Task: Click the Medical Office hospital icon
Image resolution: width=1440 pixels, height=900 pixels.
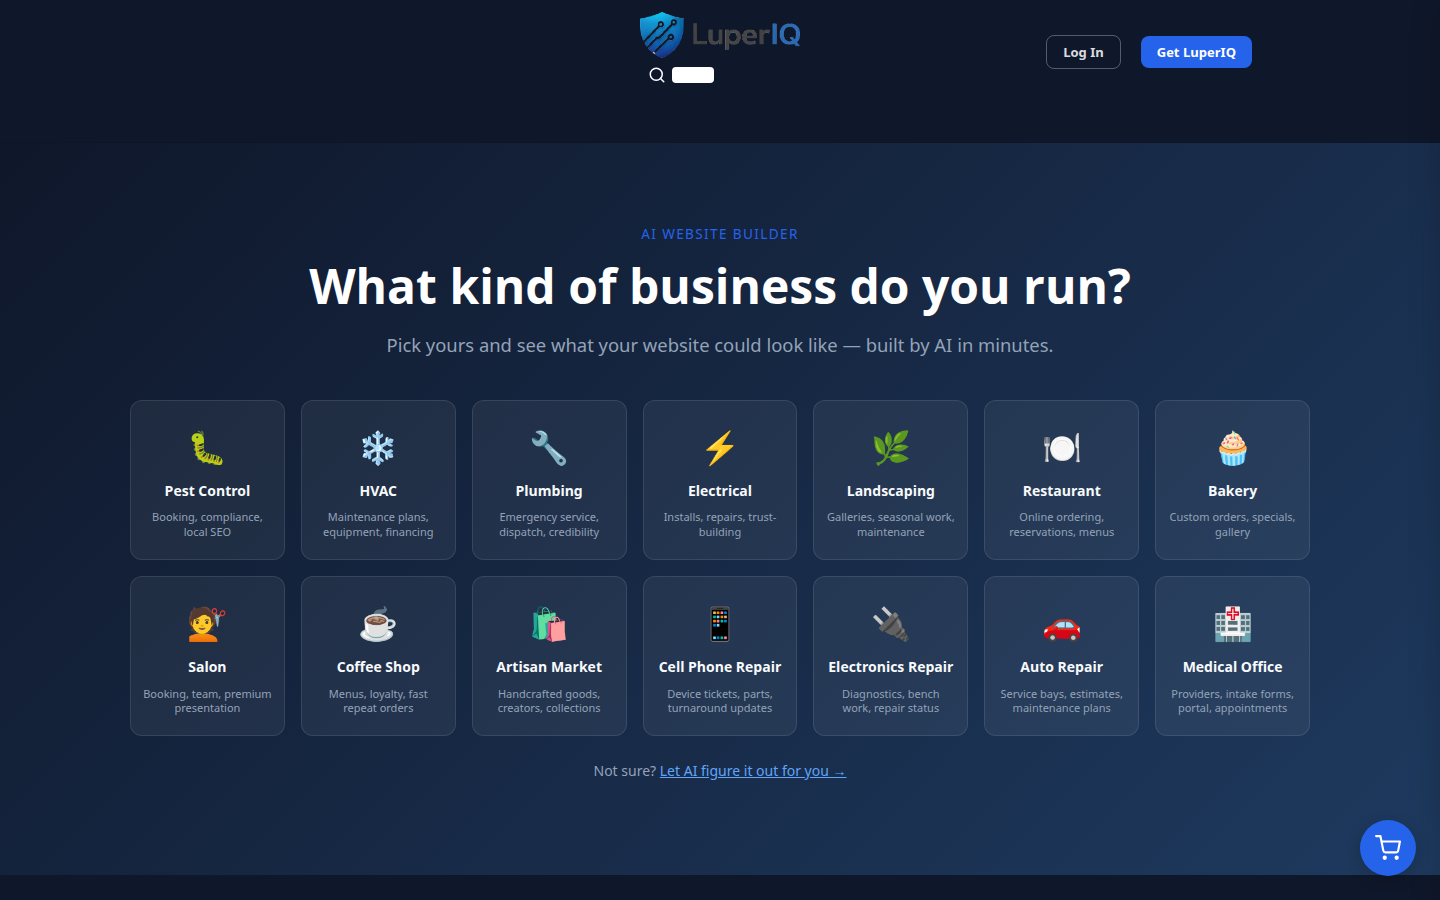Action: pos(1232,623)
